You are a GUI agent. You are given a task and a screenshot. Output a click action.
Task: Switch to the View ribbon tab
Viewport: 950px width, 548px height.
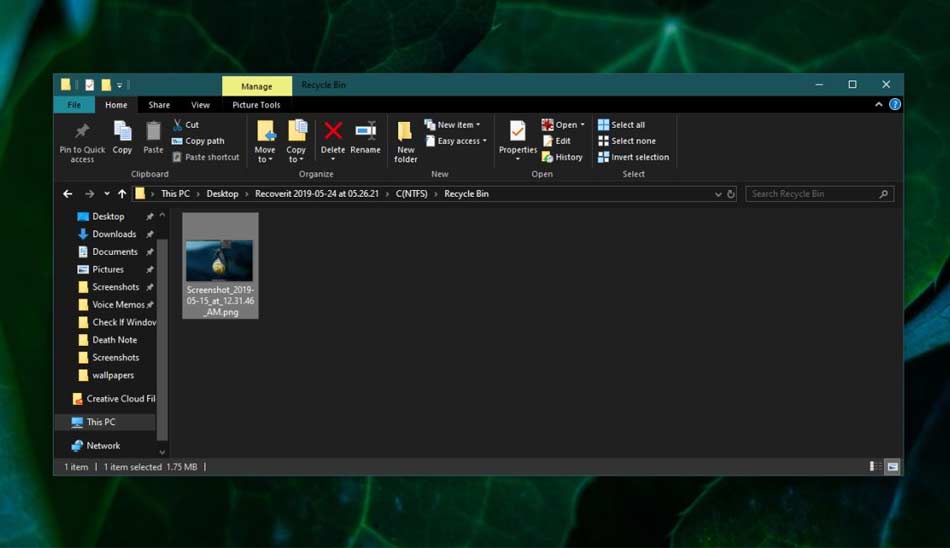(x=201, y=105)
